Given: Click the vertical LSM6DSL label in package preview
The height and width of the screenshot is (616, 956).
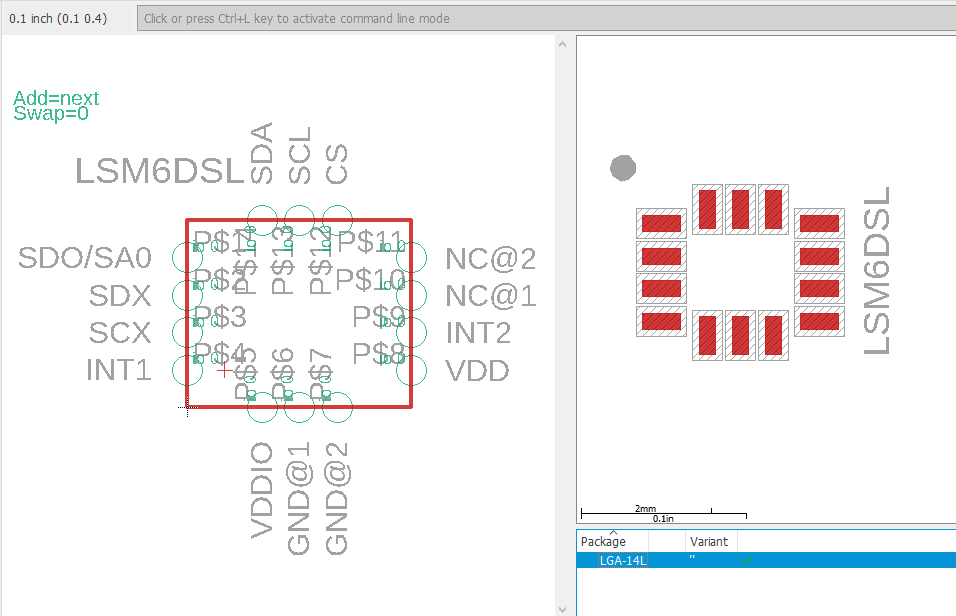Looking at the screenshot, I should pyautogui.click(x=877, y=271).
